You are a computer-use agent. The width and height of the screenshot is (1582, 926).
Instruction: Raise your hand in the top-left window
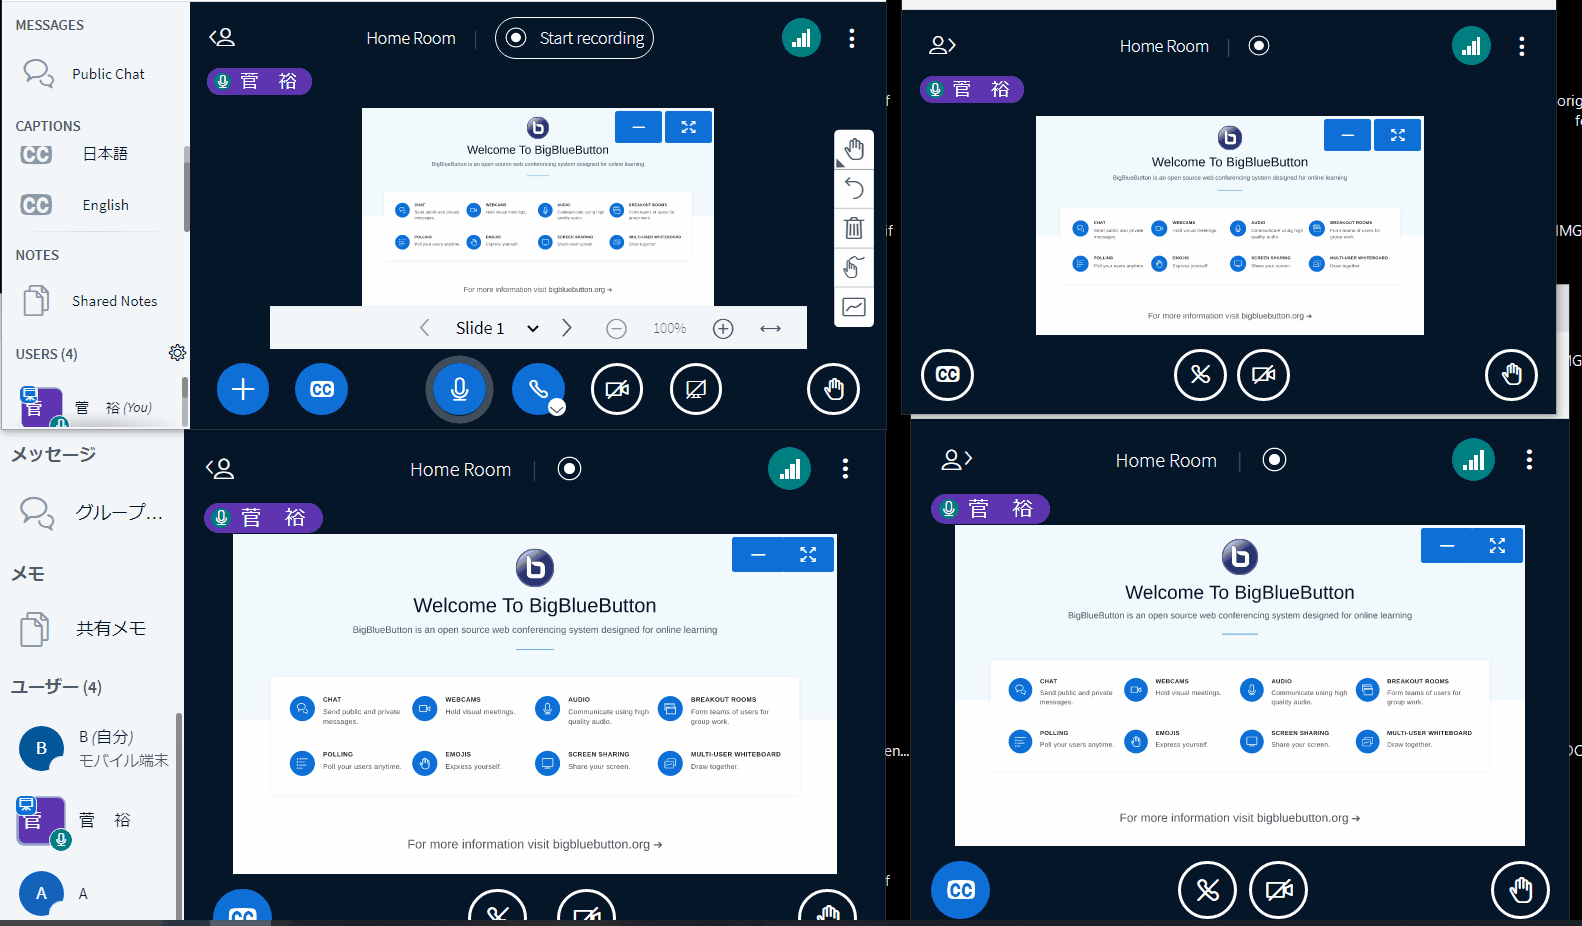click(833, 389)
